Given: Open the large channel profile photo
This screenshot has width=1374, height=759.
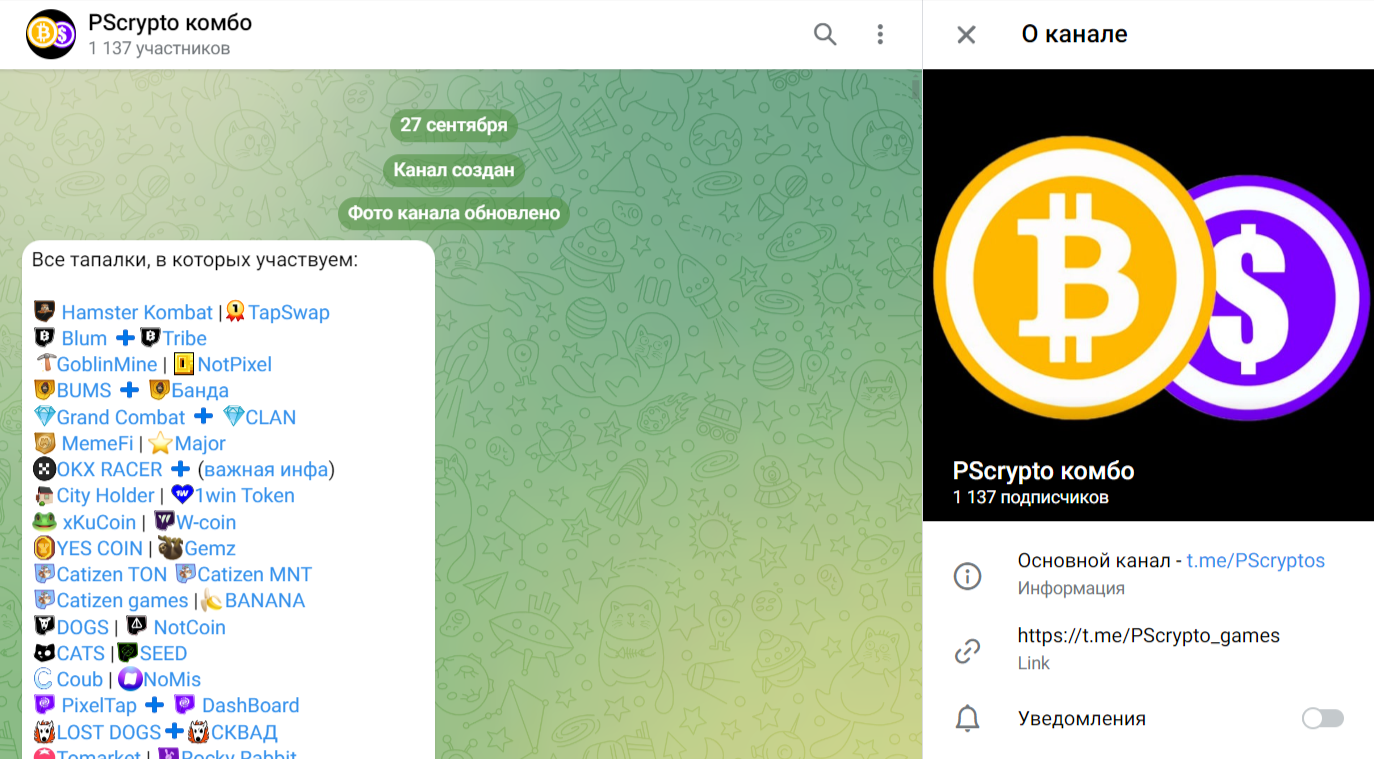Looking at the screenshot, I should 1148,295.
